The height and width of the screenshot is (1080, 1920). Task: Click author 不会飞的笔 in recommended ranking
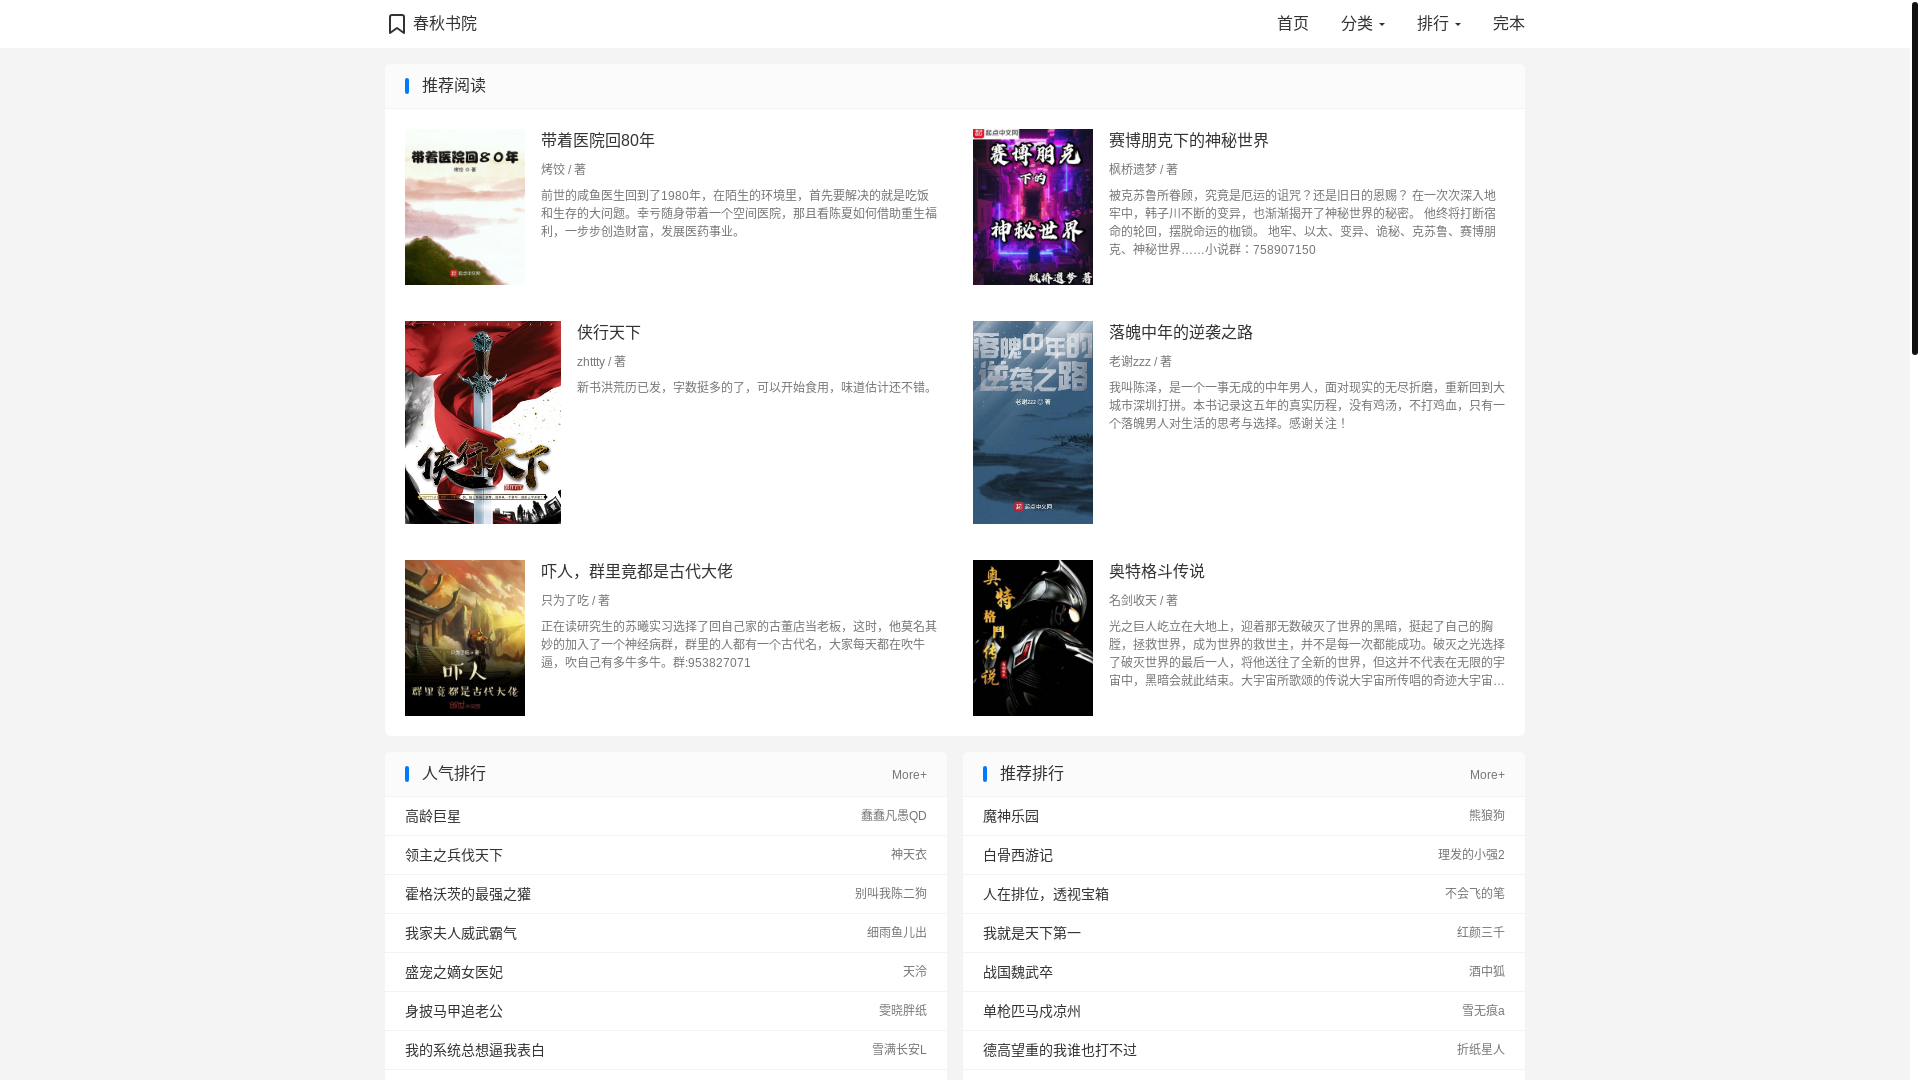point(1475,894)
